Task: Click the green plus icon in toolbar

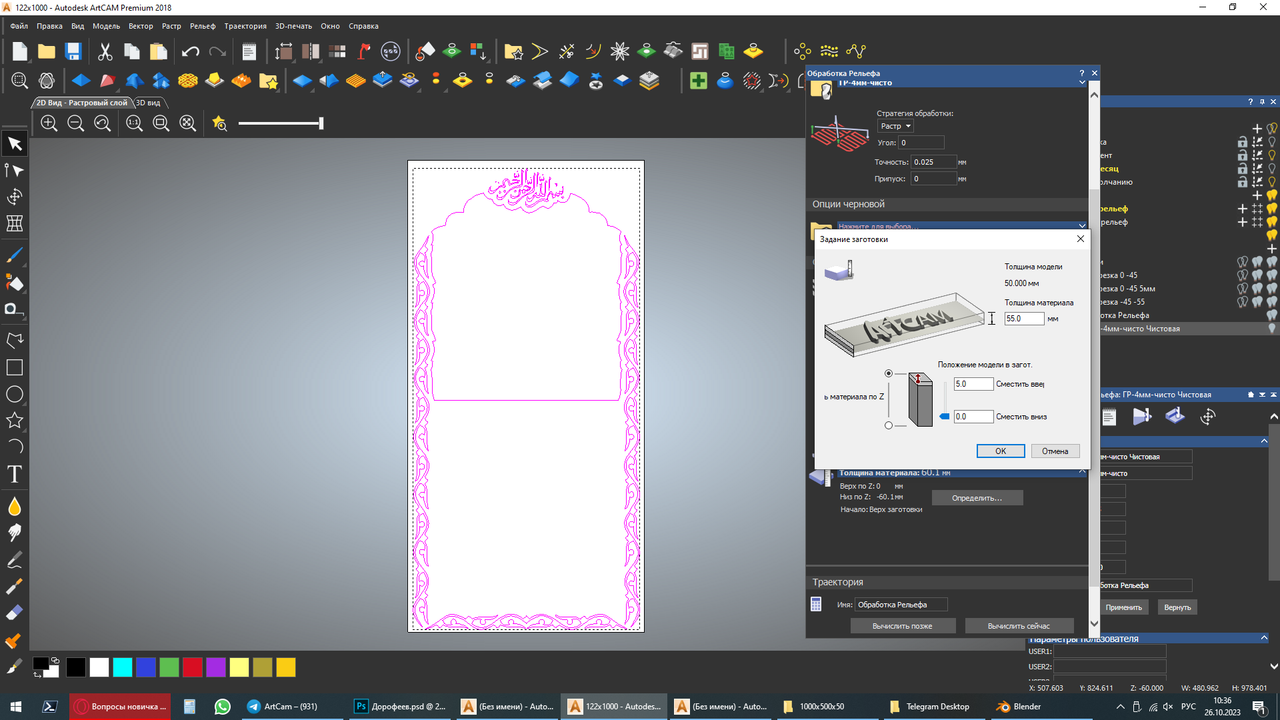Action: tap(699, 80)
